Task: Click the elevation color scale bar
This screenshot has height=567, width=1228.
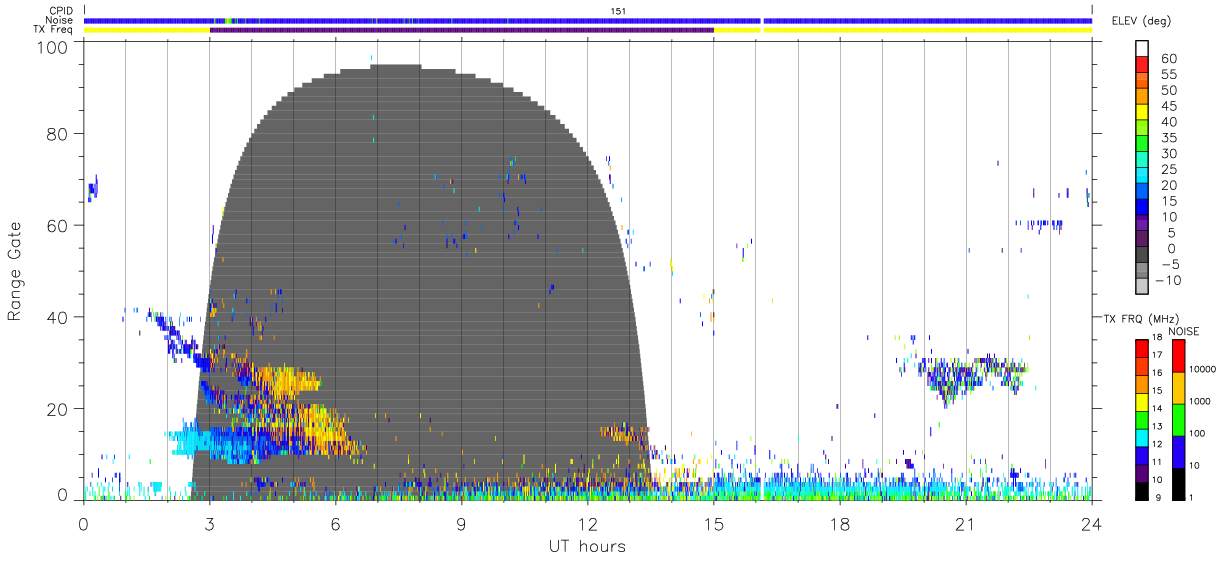Action: coord(1143,168)
